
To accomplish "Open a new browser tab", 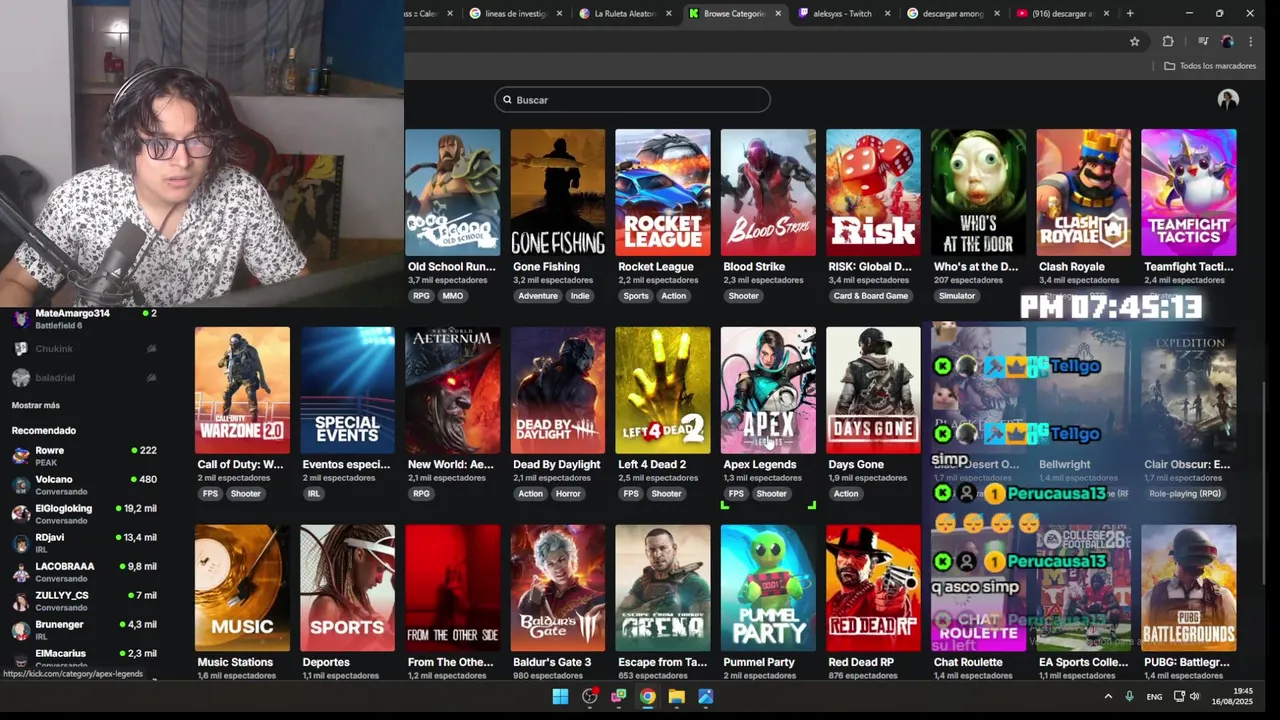I will 1130,13.
